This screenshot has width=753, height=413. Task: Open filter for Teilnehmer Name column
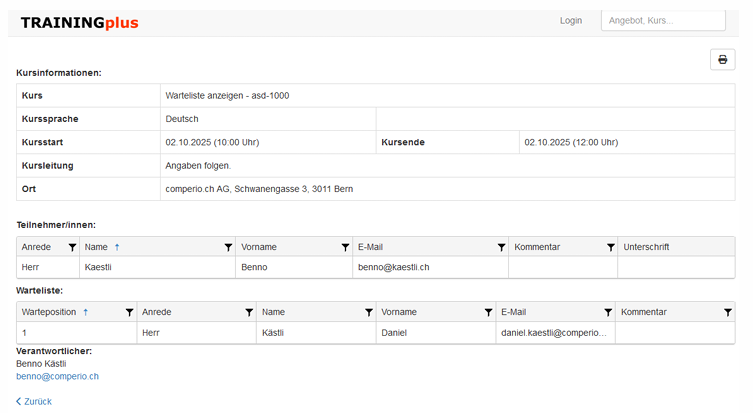(229, 247)
